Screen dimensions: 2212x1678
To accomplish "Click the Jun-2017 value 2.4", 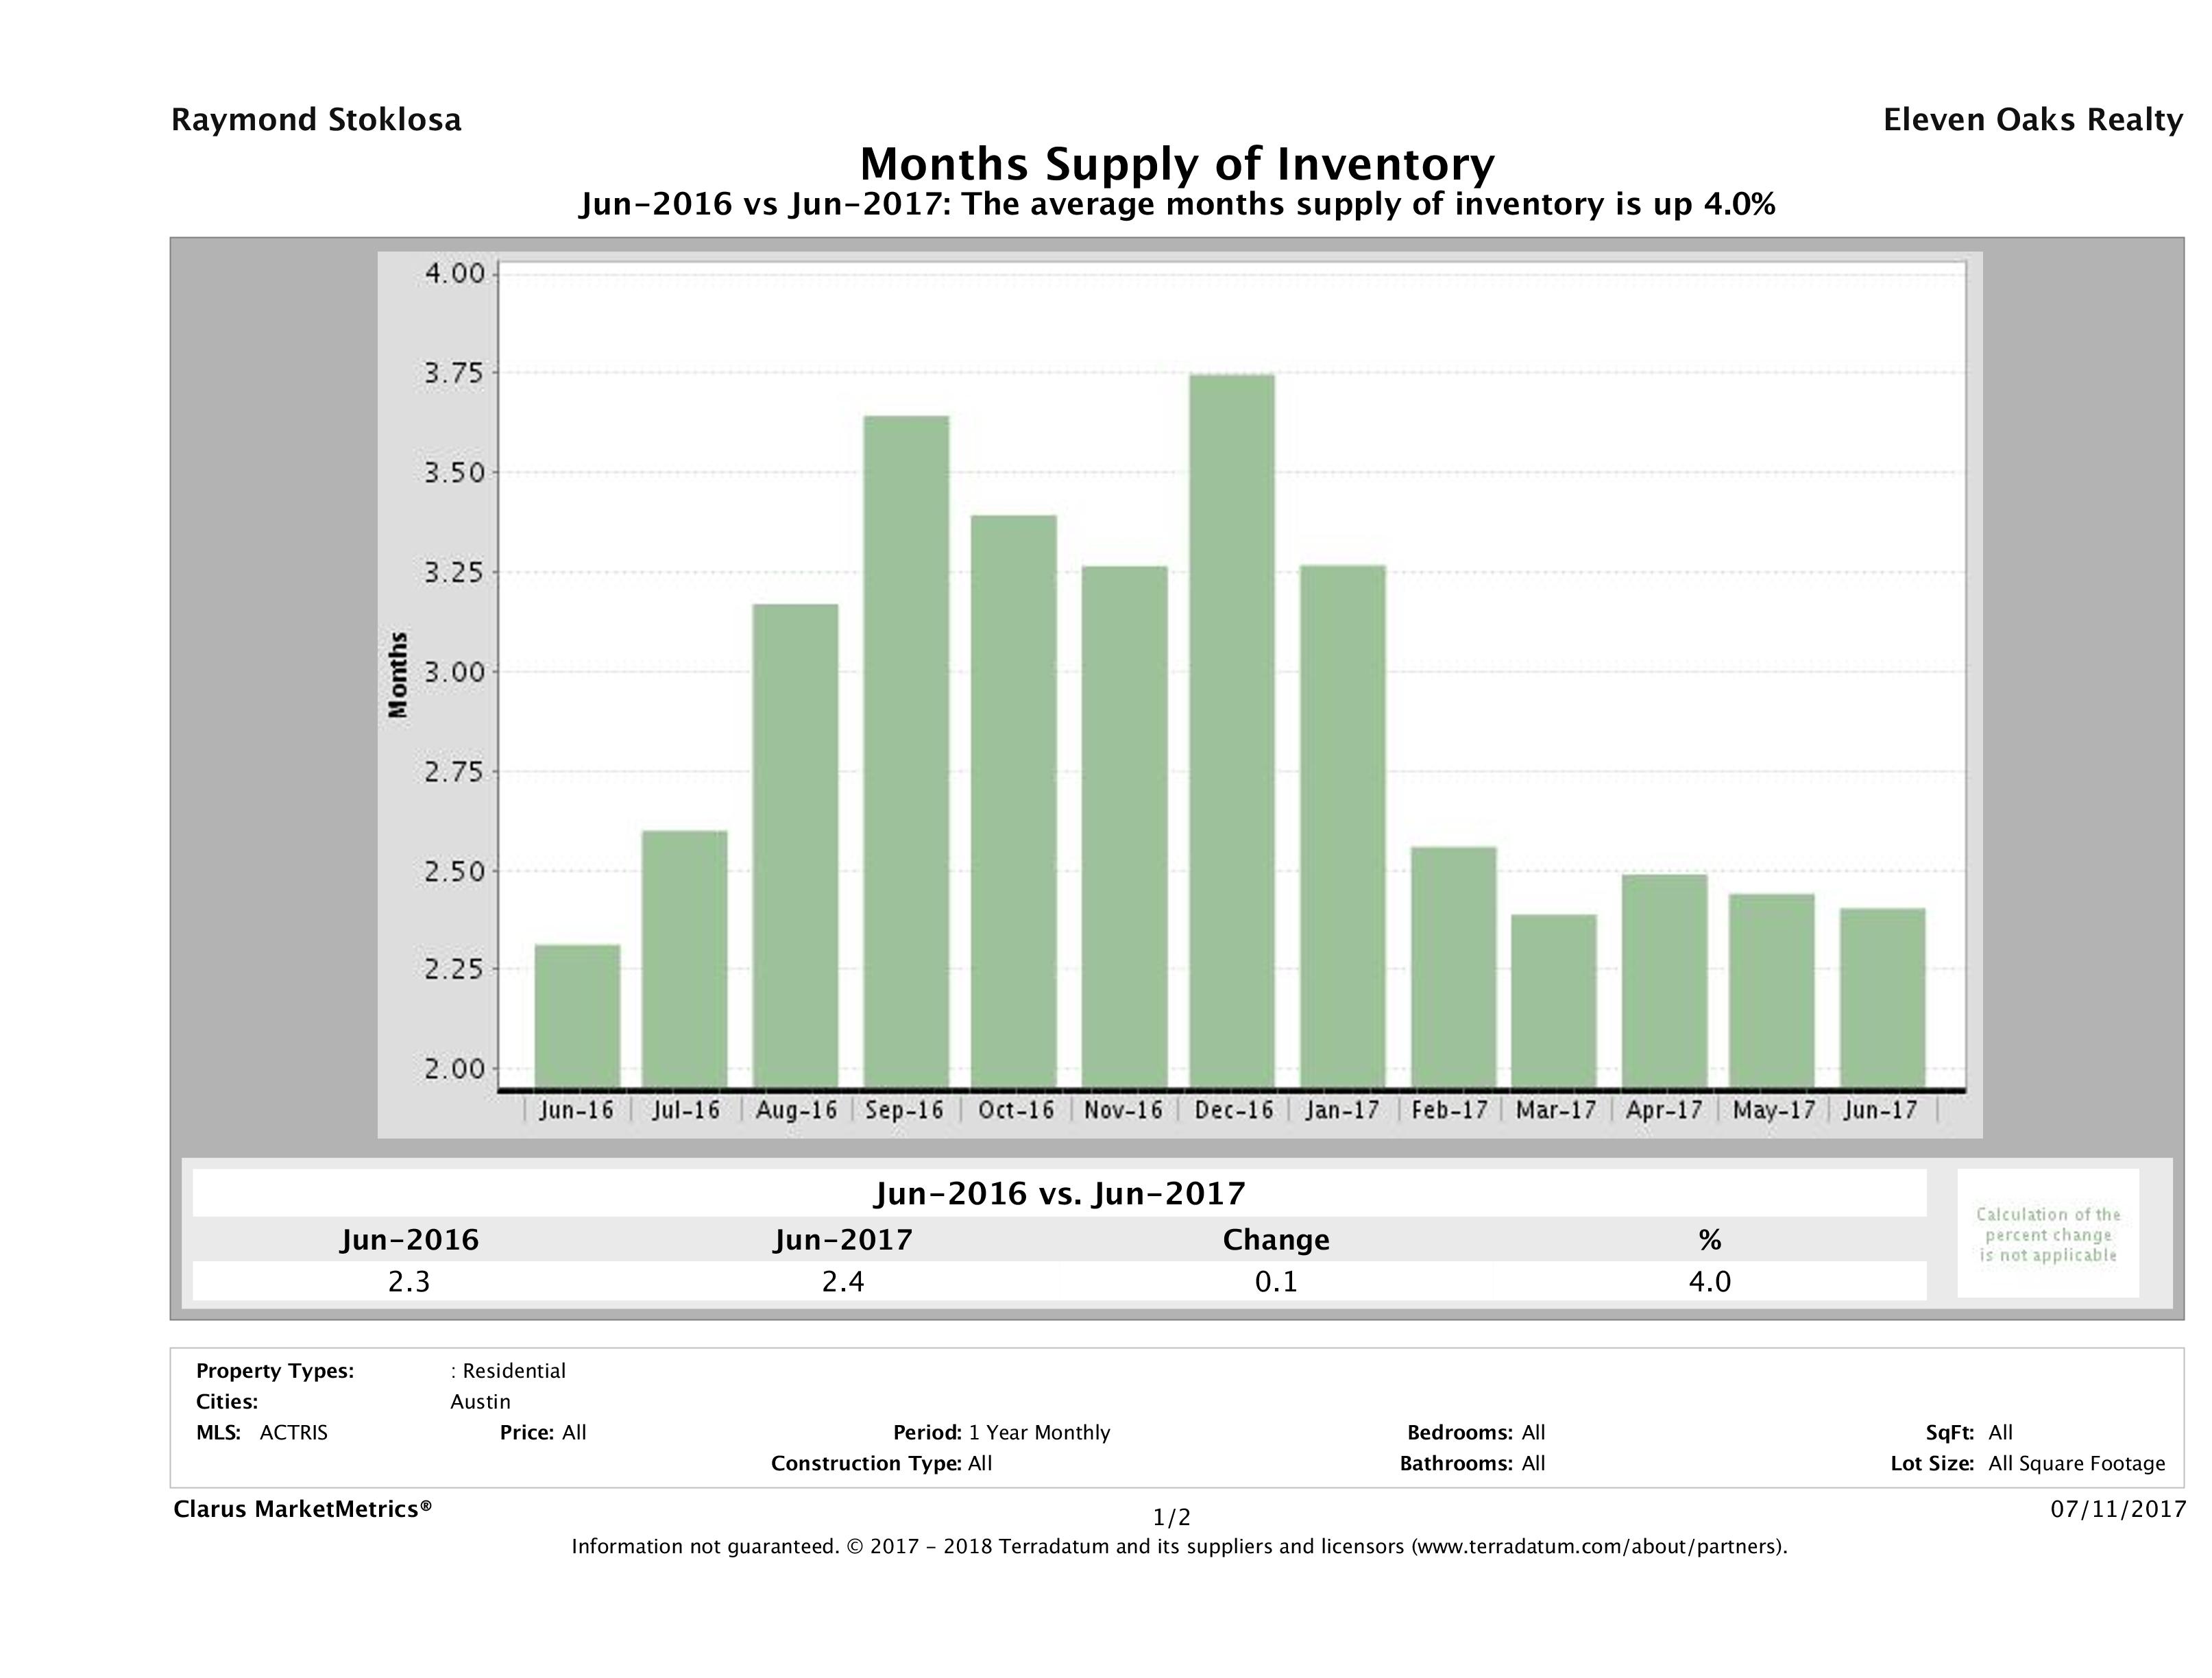I will click(842, 1281).
